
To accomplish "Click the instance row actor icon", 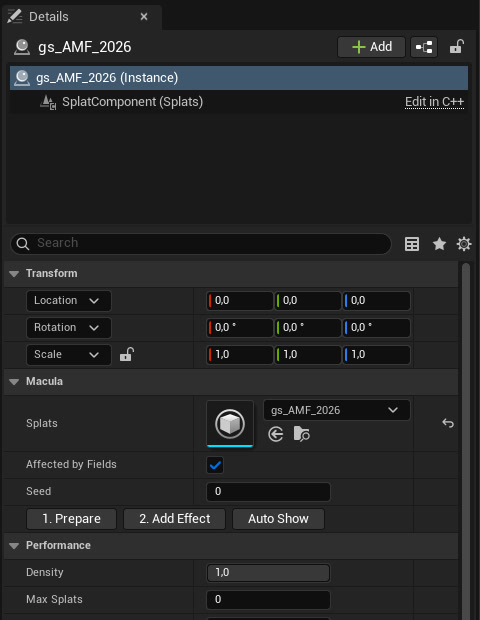I will coord(22,78).
